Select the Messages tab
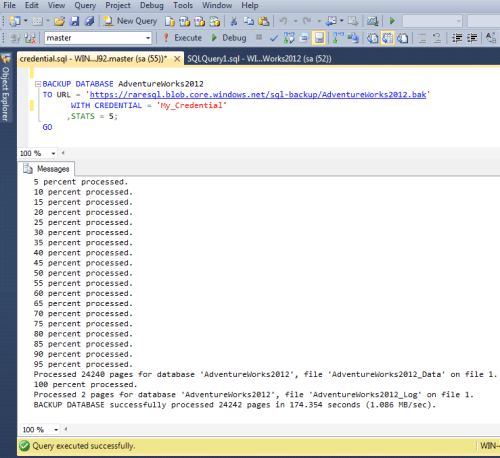This screenshot has height=458, width=500. (47, 169)
